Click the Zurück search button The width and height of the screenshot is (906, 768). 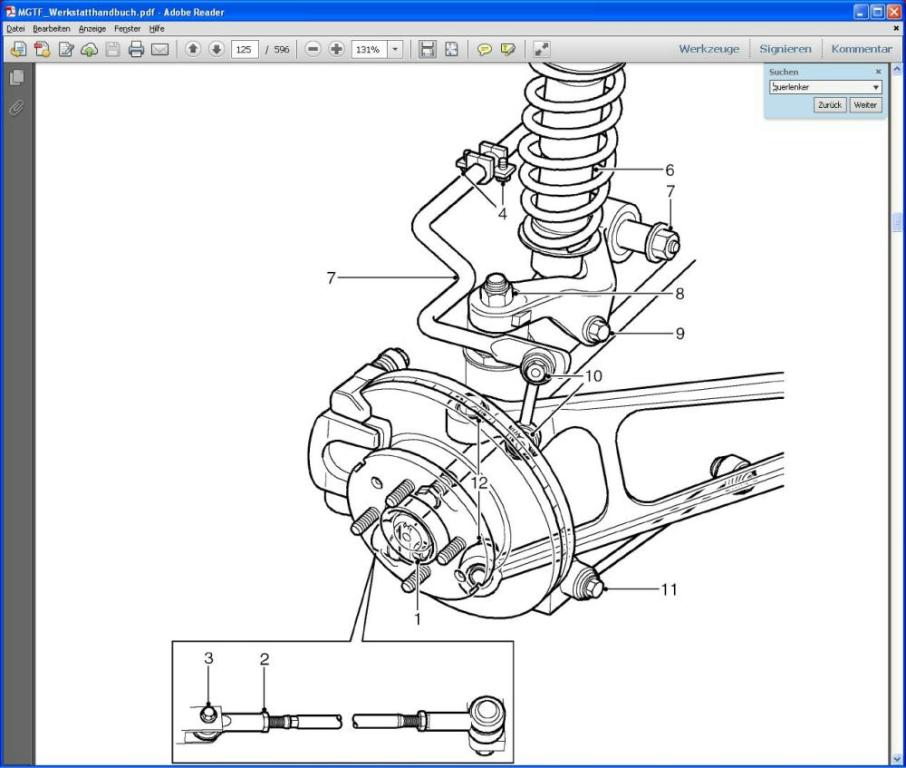point(830,105)
